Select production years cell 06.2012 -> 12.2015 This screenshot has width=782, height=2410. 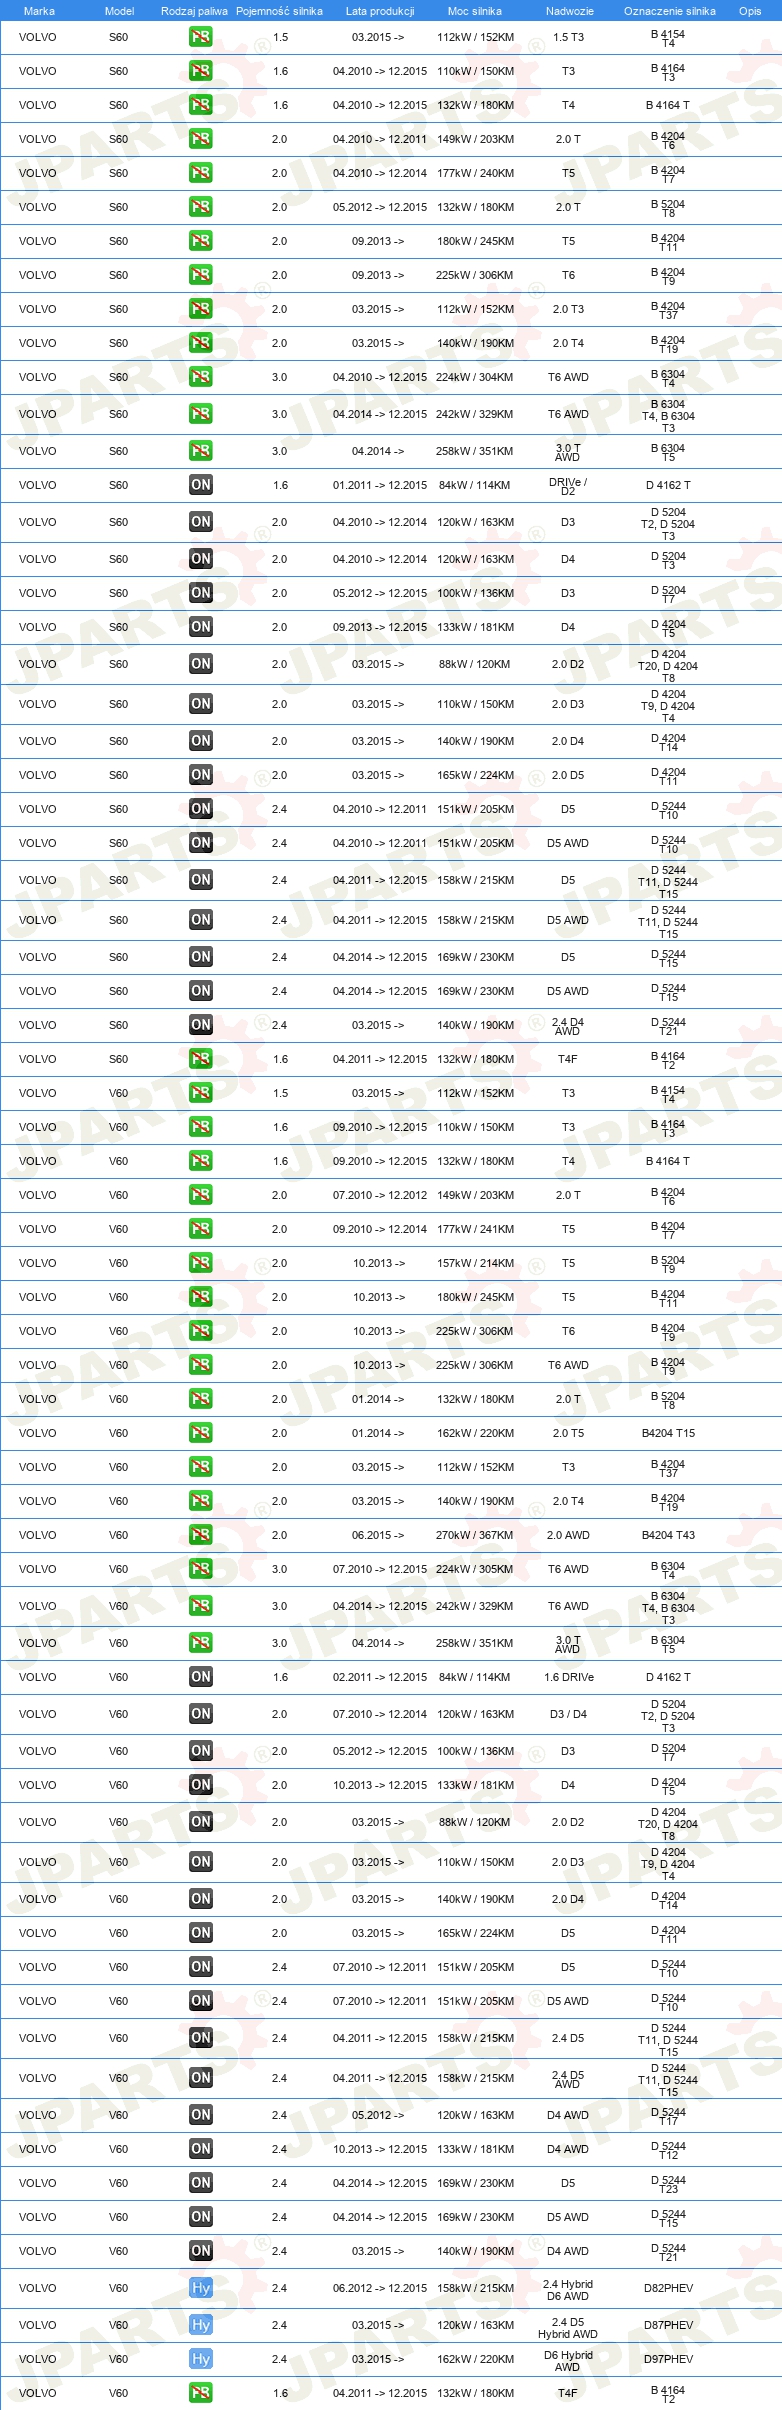coord(380,2288)
